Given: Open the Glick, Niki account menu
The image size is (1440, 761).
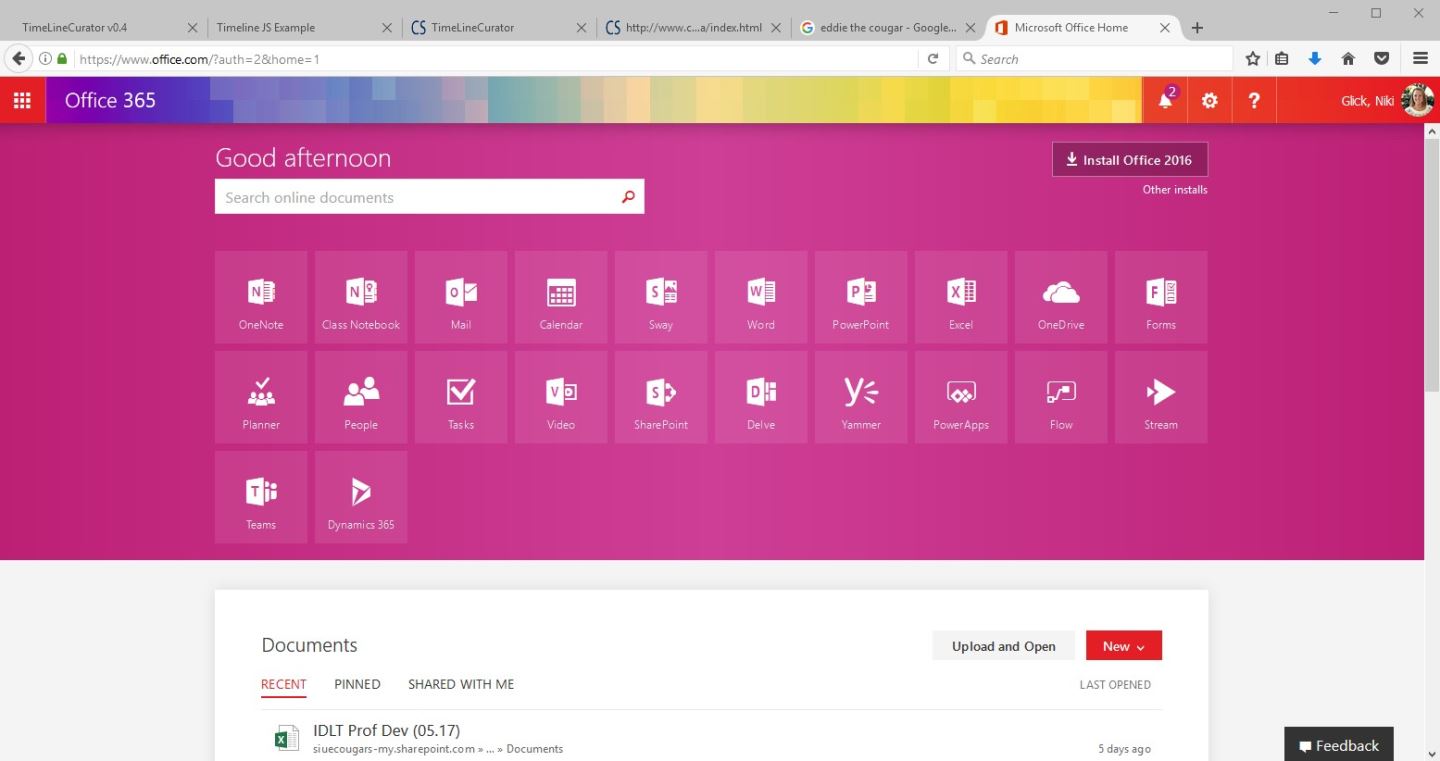Looking at the screenshot, I should (x=1386, y=100).
